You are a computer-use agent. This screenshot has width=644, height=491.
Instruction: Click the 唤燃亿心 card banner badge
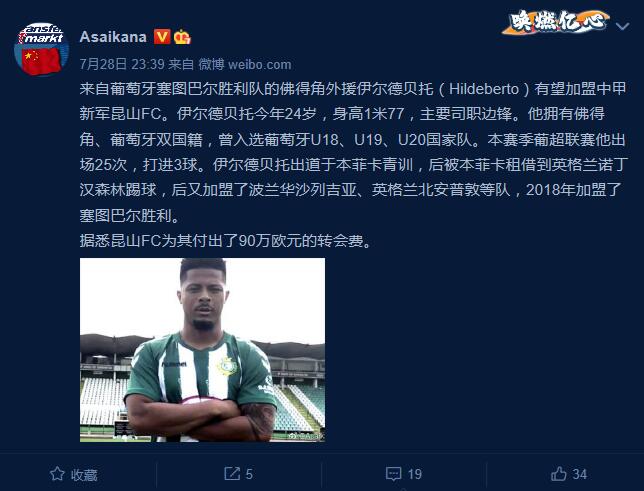556,22
